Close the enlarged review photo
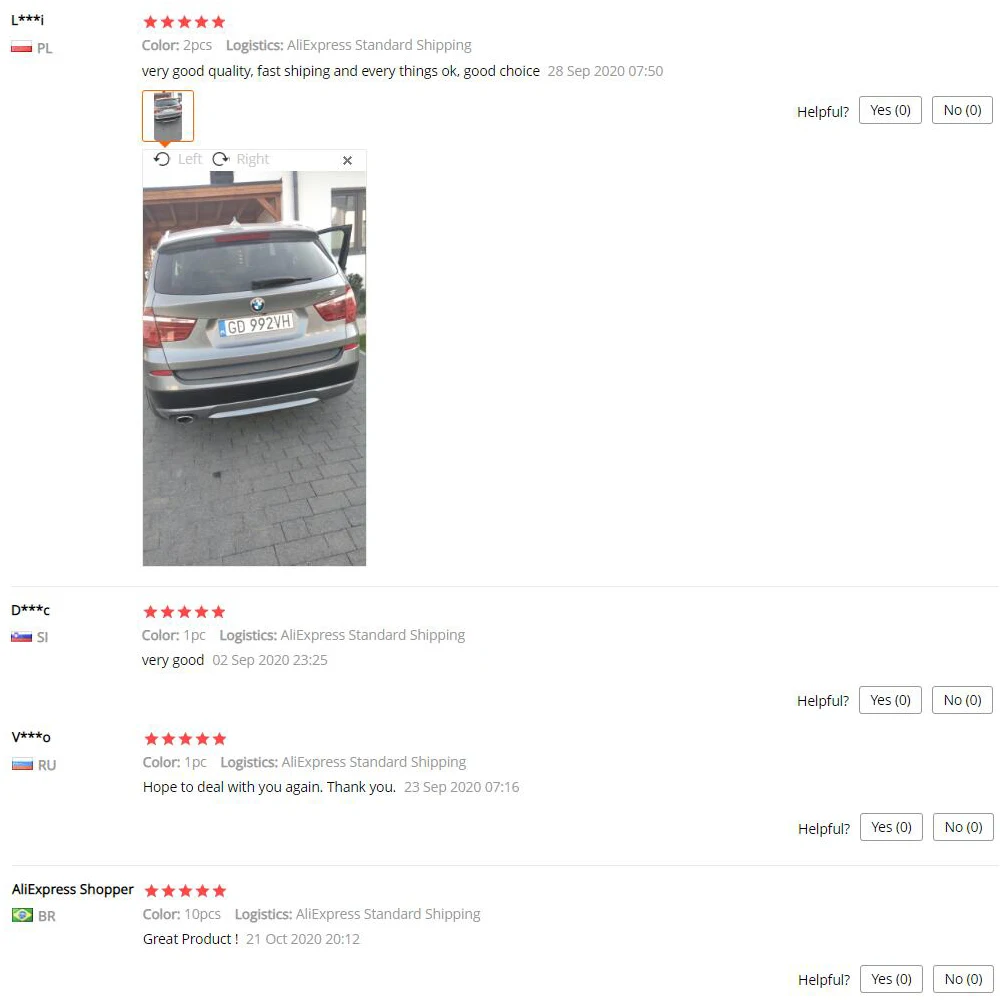Image resolution: width=1000 pixels, height=1000 pixels. [x=347, y=161]
